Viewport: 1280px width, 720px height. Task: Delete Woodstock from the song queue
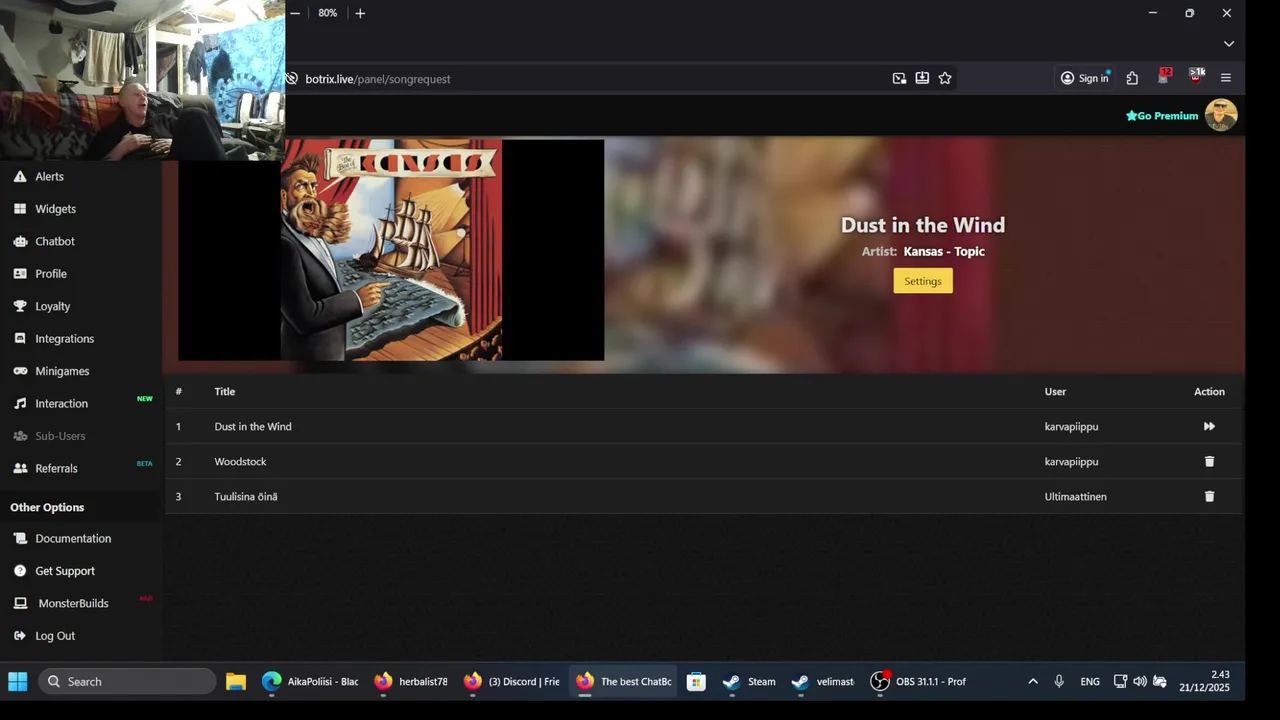(1209, 461)
